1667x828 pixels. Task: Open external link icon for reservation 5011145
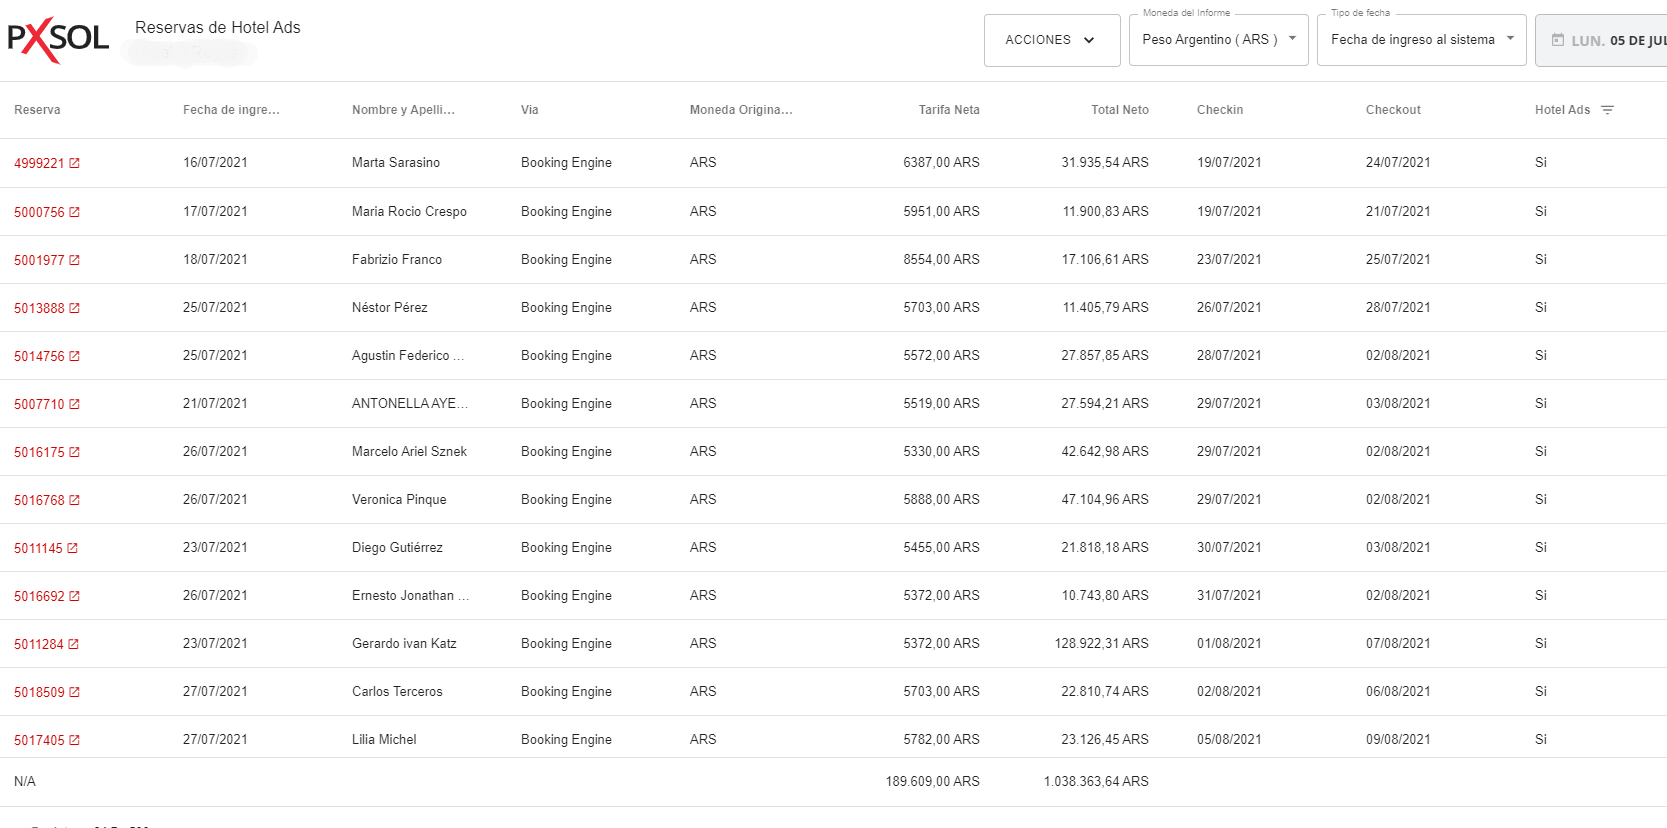pyautogui.click(x=72, y=548)
